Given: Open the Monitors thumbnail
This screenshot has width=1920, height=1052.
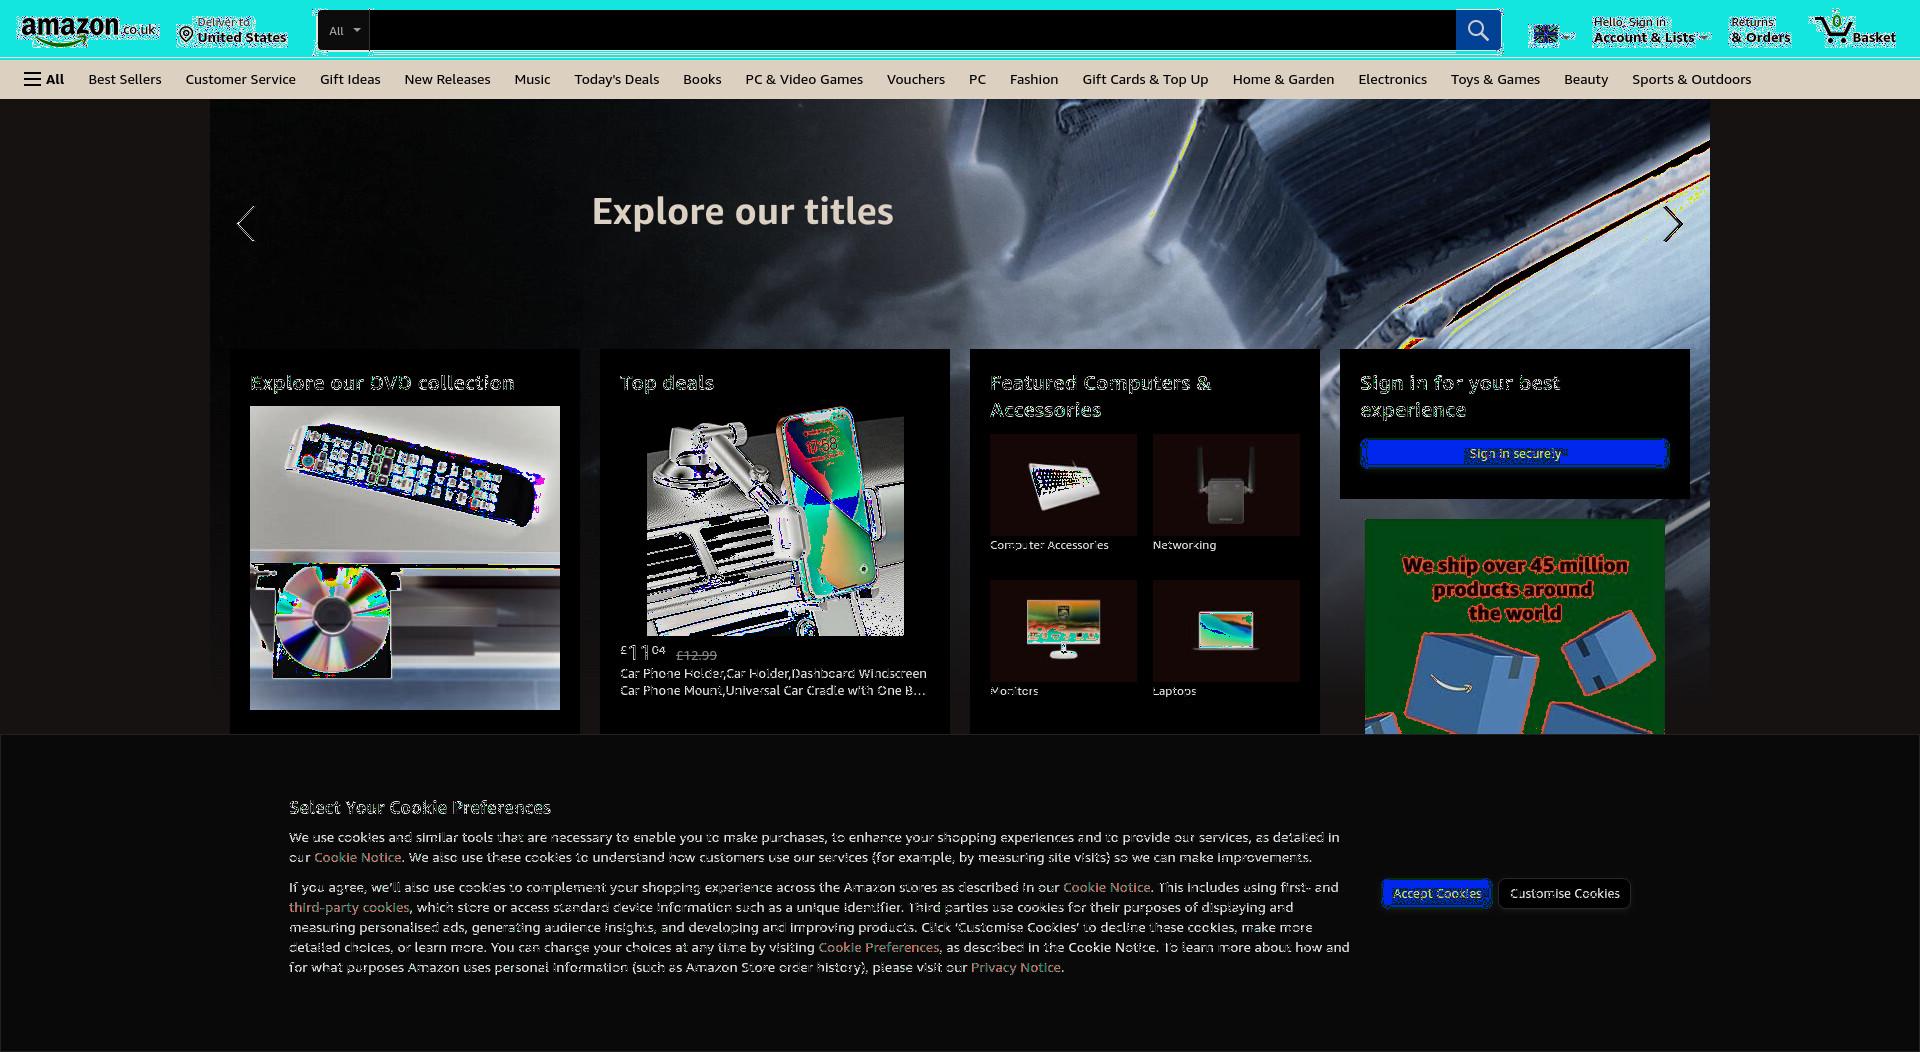Looking at the screenshot, I should 1063,631.
